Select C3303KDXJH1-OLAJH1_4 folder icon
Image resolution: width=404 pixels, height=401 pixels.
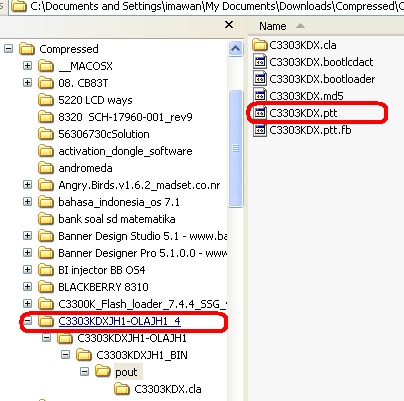[x=46, y=321]
